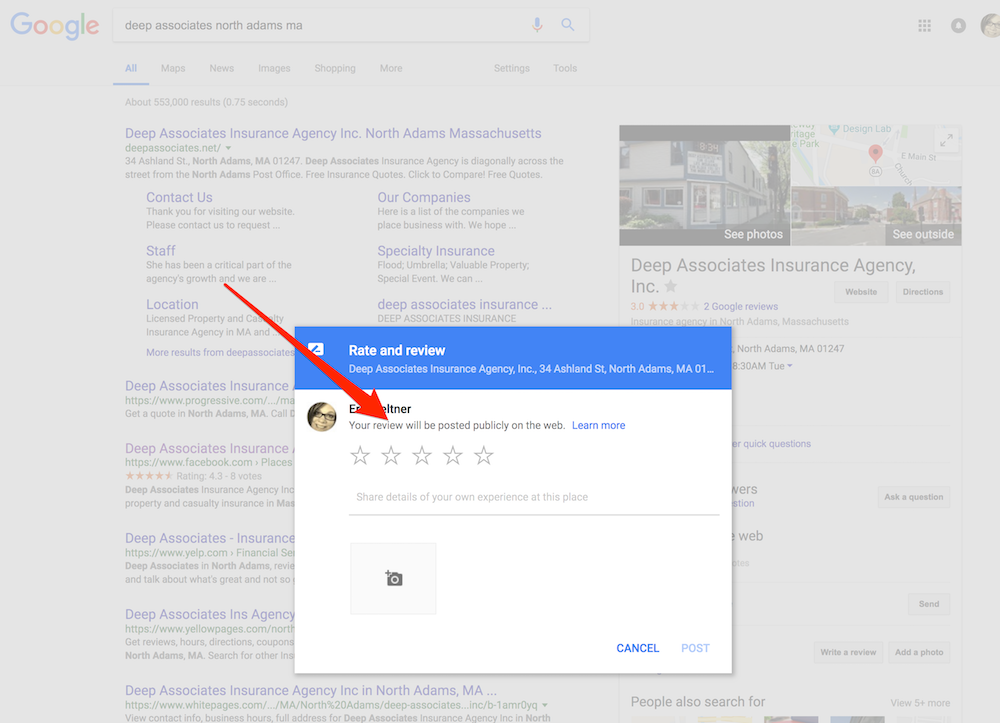
Task: Select the fifth rating star
Action: tap(483, 455)
